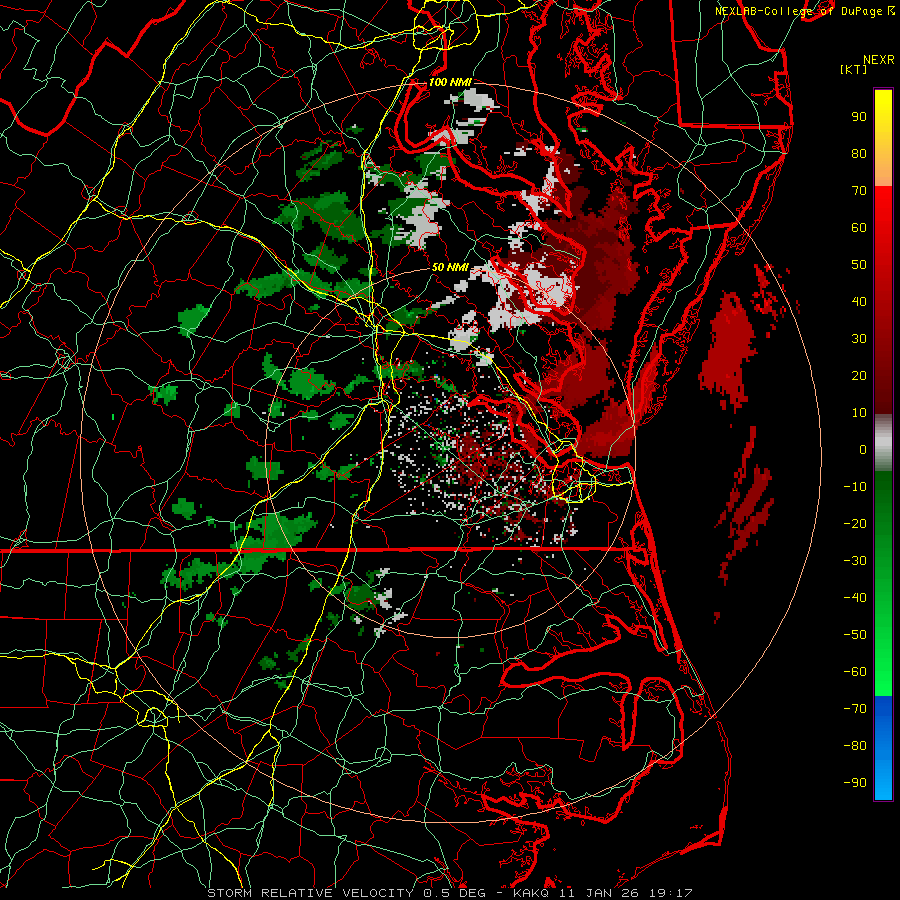Image resolution: width=900 pixels, height=900 pixels.
Task: Select the 70 value on velocity scale
Action: (859, 191)
